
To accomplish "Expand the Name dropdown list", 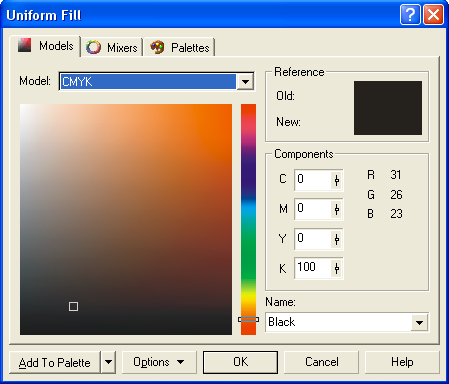I will point(419,322).
